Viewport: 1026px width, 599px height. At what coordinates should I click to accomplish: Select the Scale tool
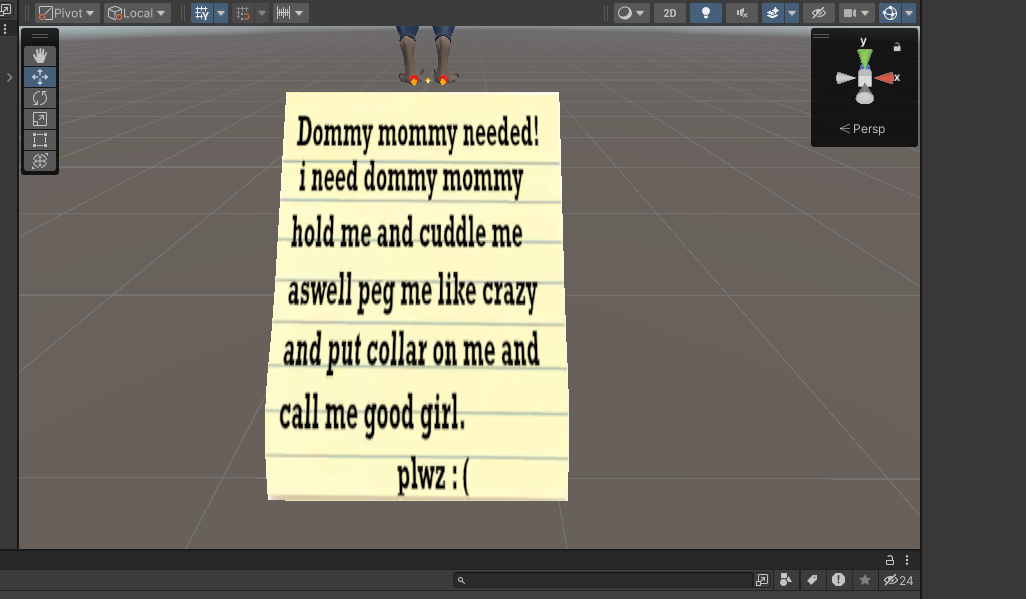(x=40, y=119)
